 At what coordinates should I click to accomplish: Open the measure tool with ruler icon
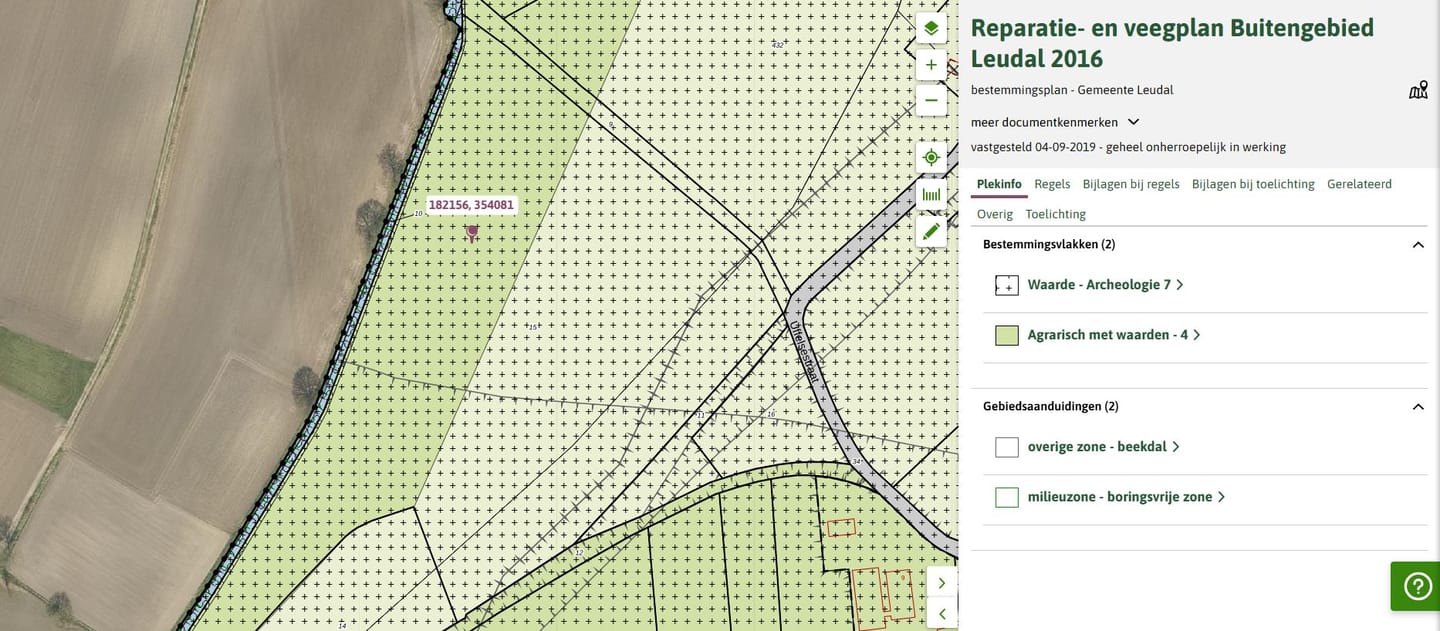(x=931, y=194)
